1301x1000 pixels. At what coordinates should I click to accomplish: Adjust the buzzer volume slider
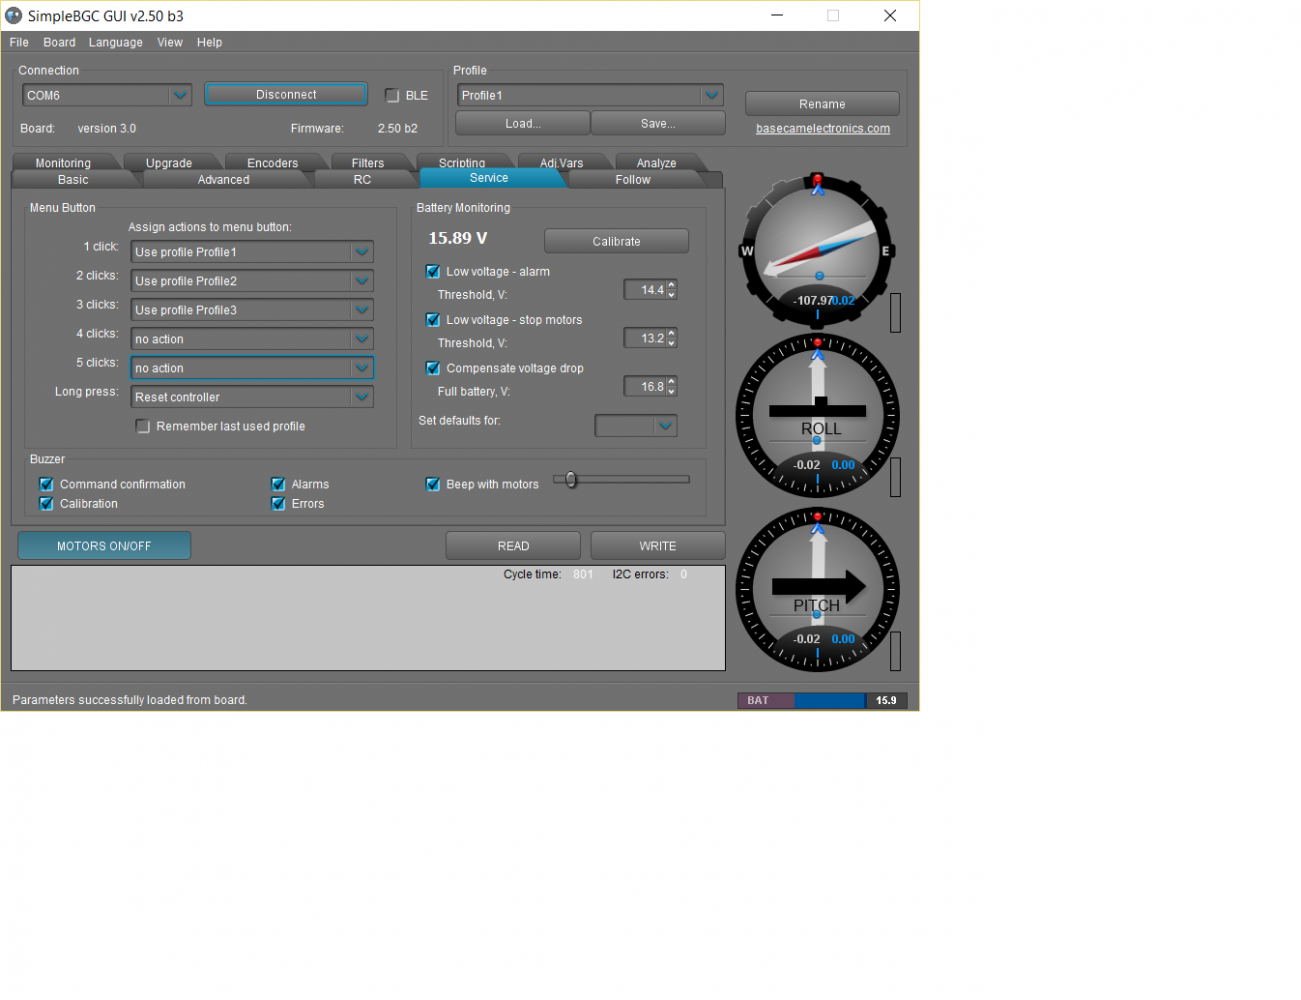click(x=571, y=480)
